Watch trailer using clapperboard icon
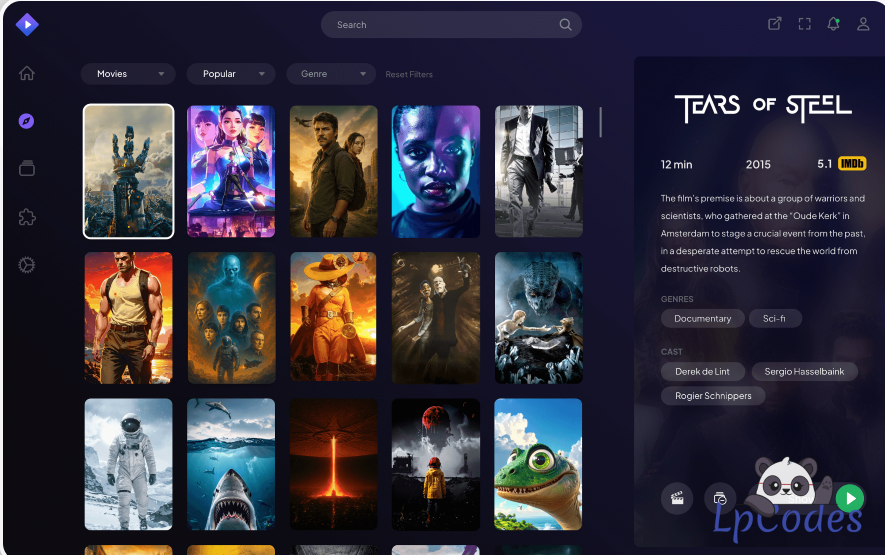 tap(677, 498)
